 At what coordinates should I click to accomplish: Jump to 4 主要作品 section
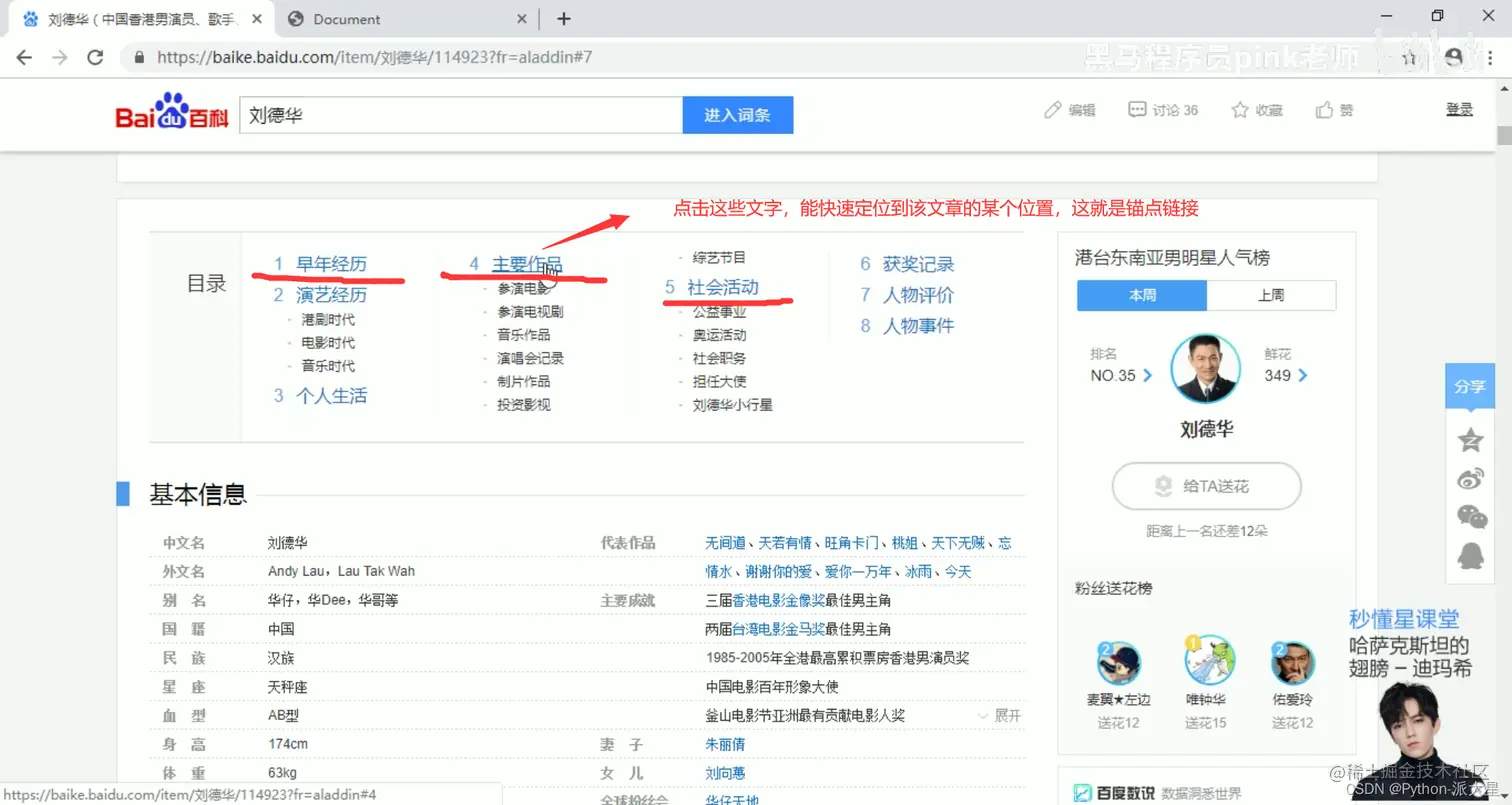[516, 264]
